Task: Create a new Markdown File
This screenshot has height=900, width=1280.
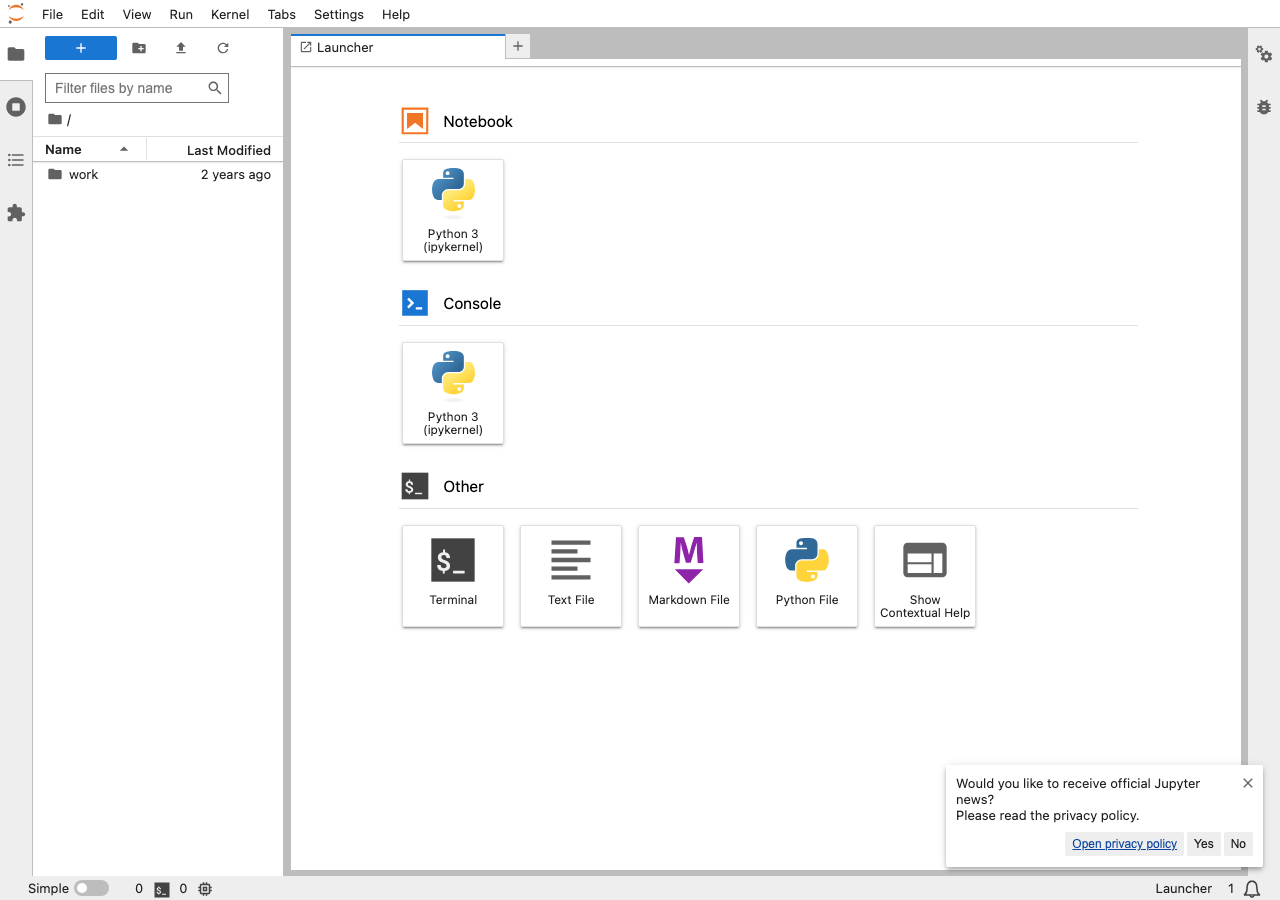Action: [x=689, y=576]
